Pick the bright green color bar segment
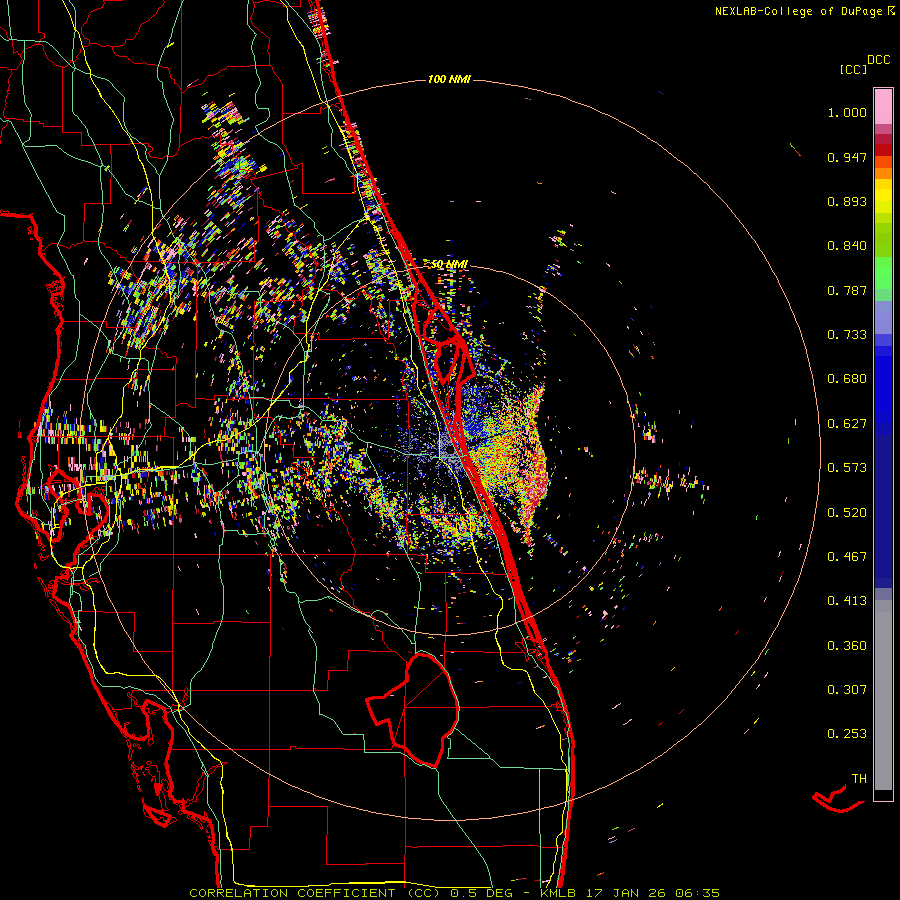 [883, 272]
